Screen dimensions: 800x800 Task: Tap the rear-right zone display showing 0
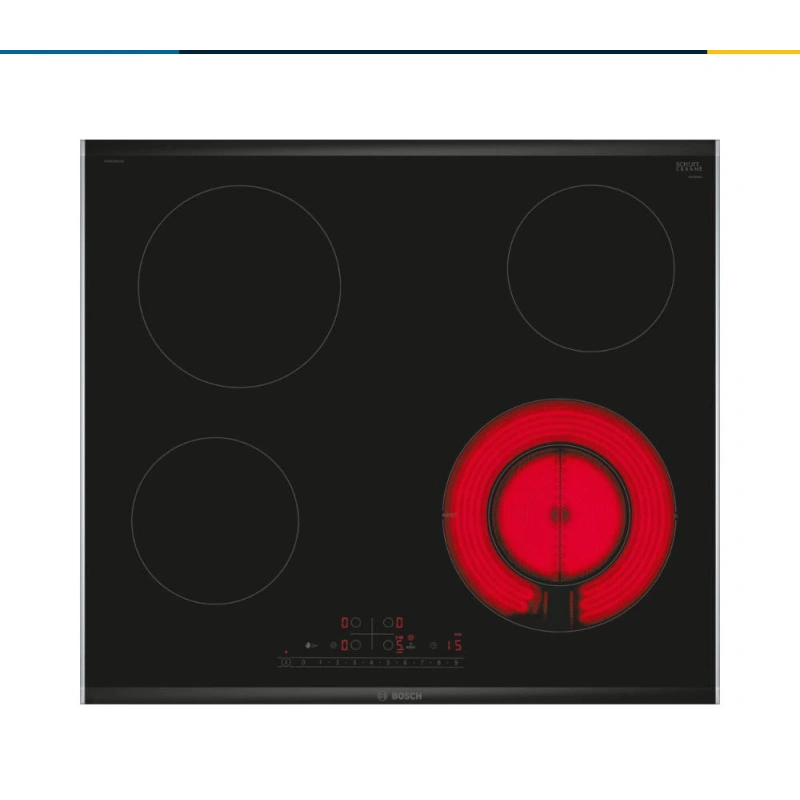pos(399,622)
